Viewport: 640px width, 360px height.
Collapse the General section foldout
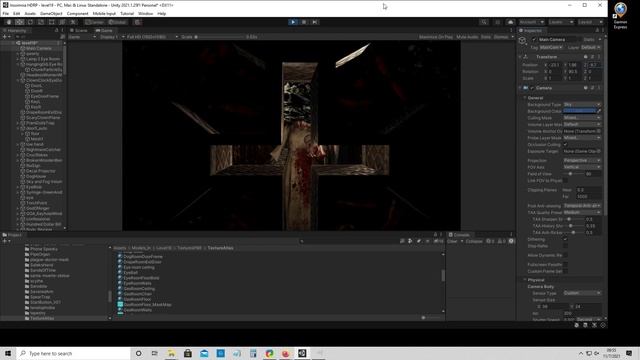point(525,98)
